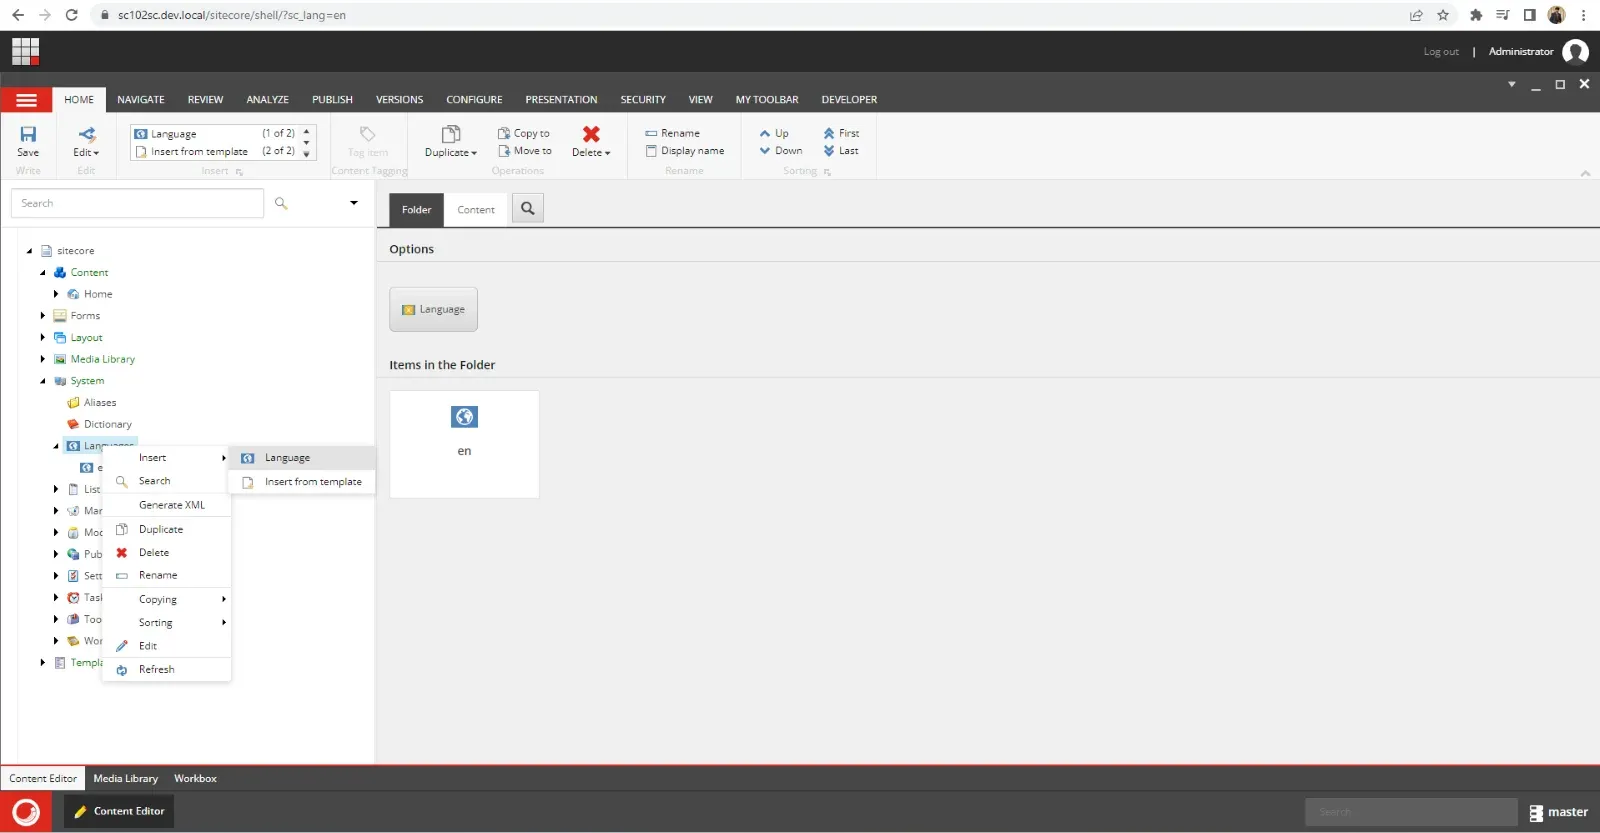The image size is (1600, 833).
Task: Switch to the REVIEW ribbon tab
Action: point(205,100)
